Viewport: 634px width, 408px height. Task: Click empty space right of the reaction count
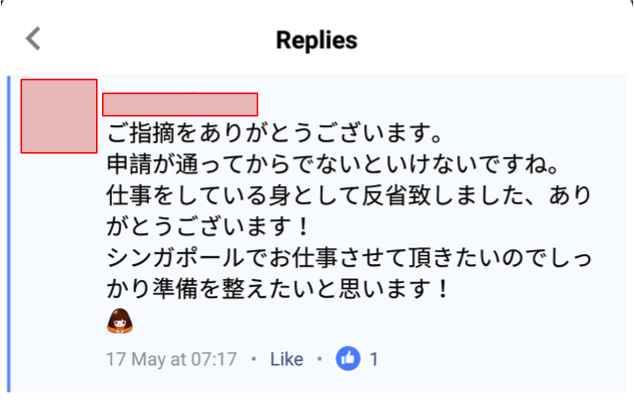(x=500, y=358)
